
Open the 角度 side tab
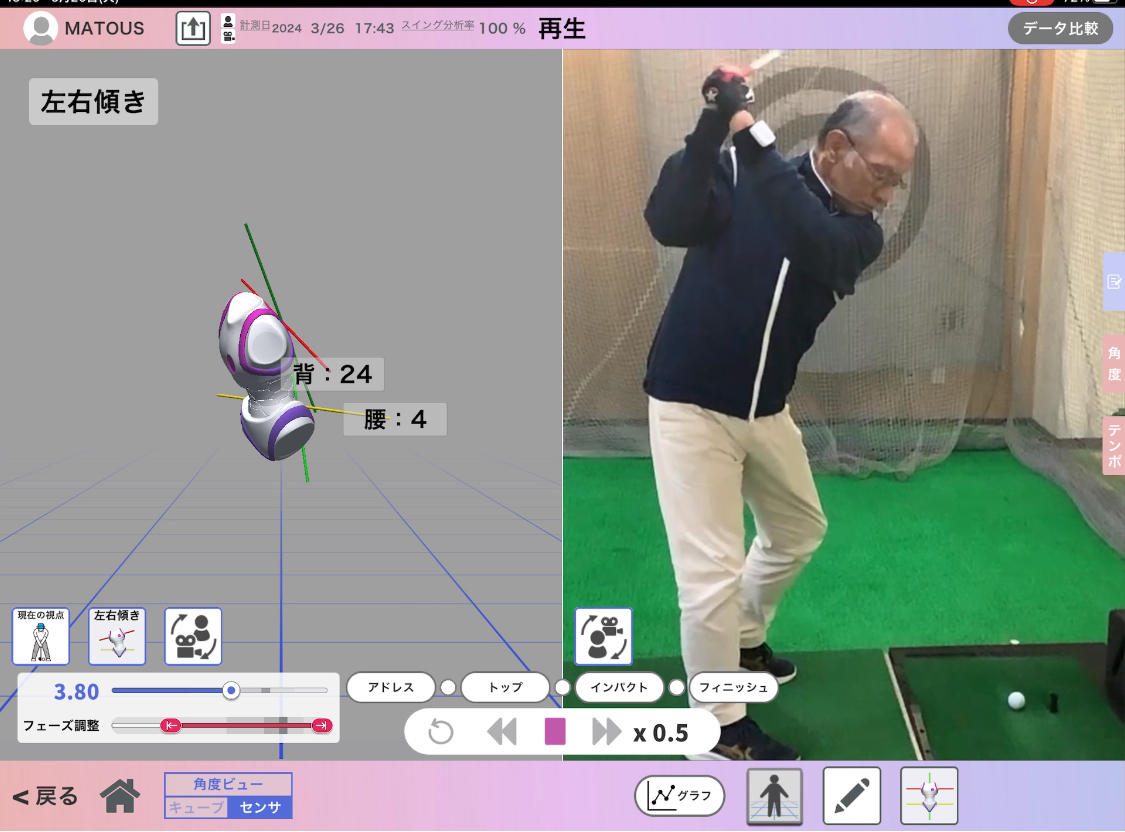pyautogui.click(x=1114, y=364)
